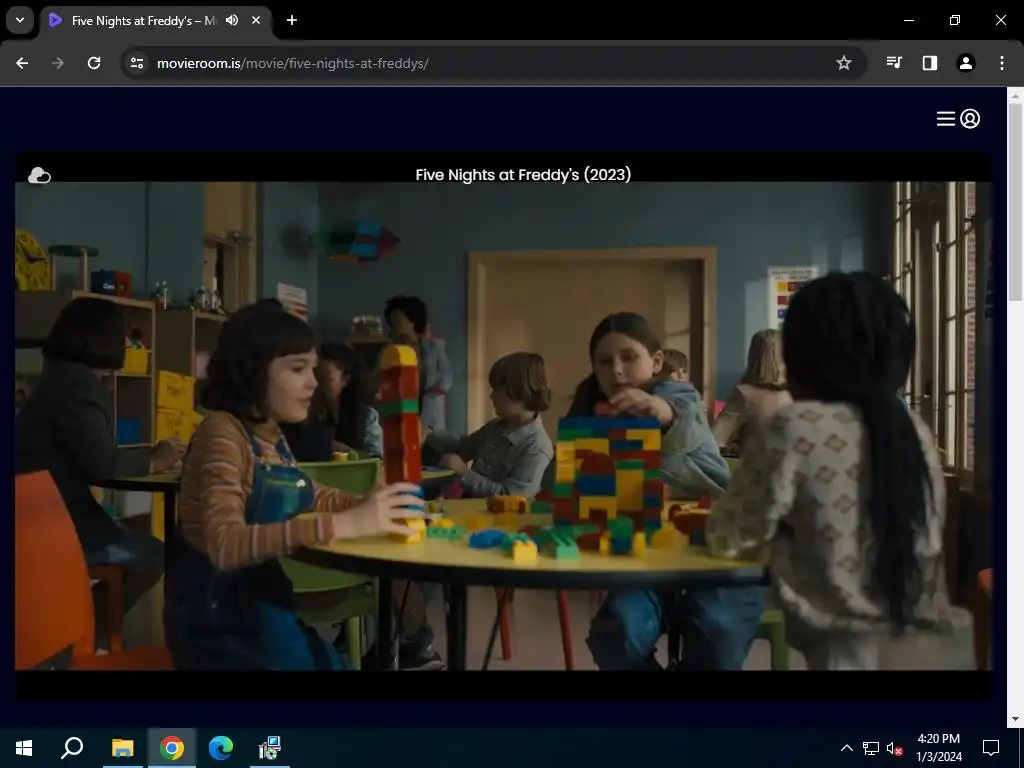
Task: Open network status tray icon
Action: 871,748
